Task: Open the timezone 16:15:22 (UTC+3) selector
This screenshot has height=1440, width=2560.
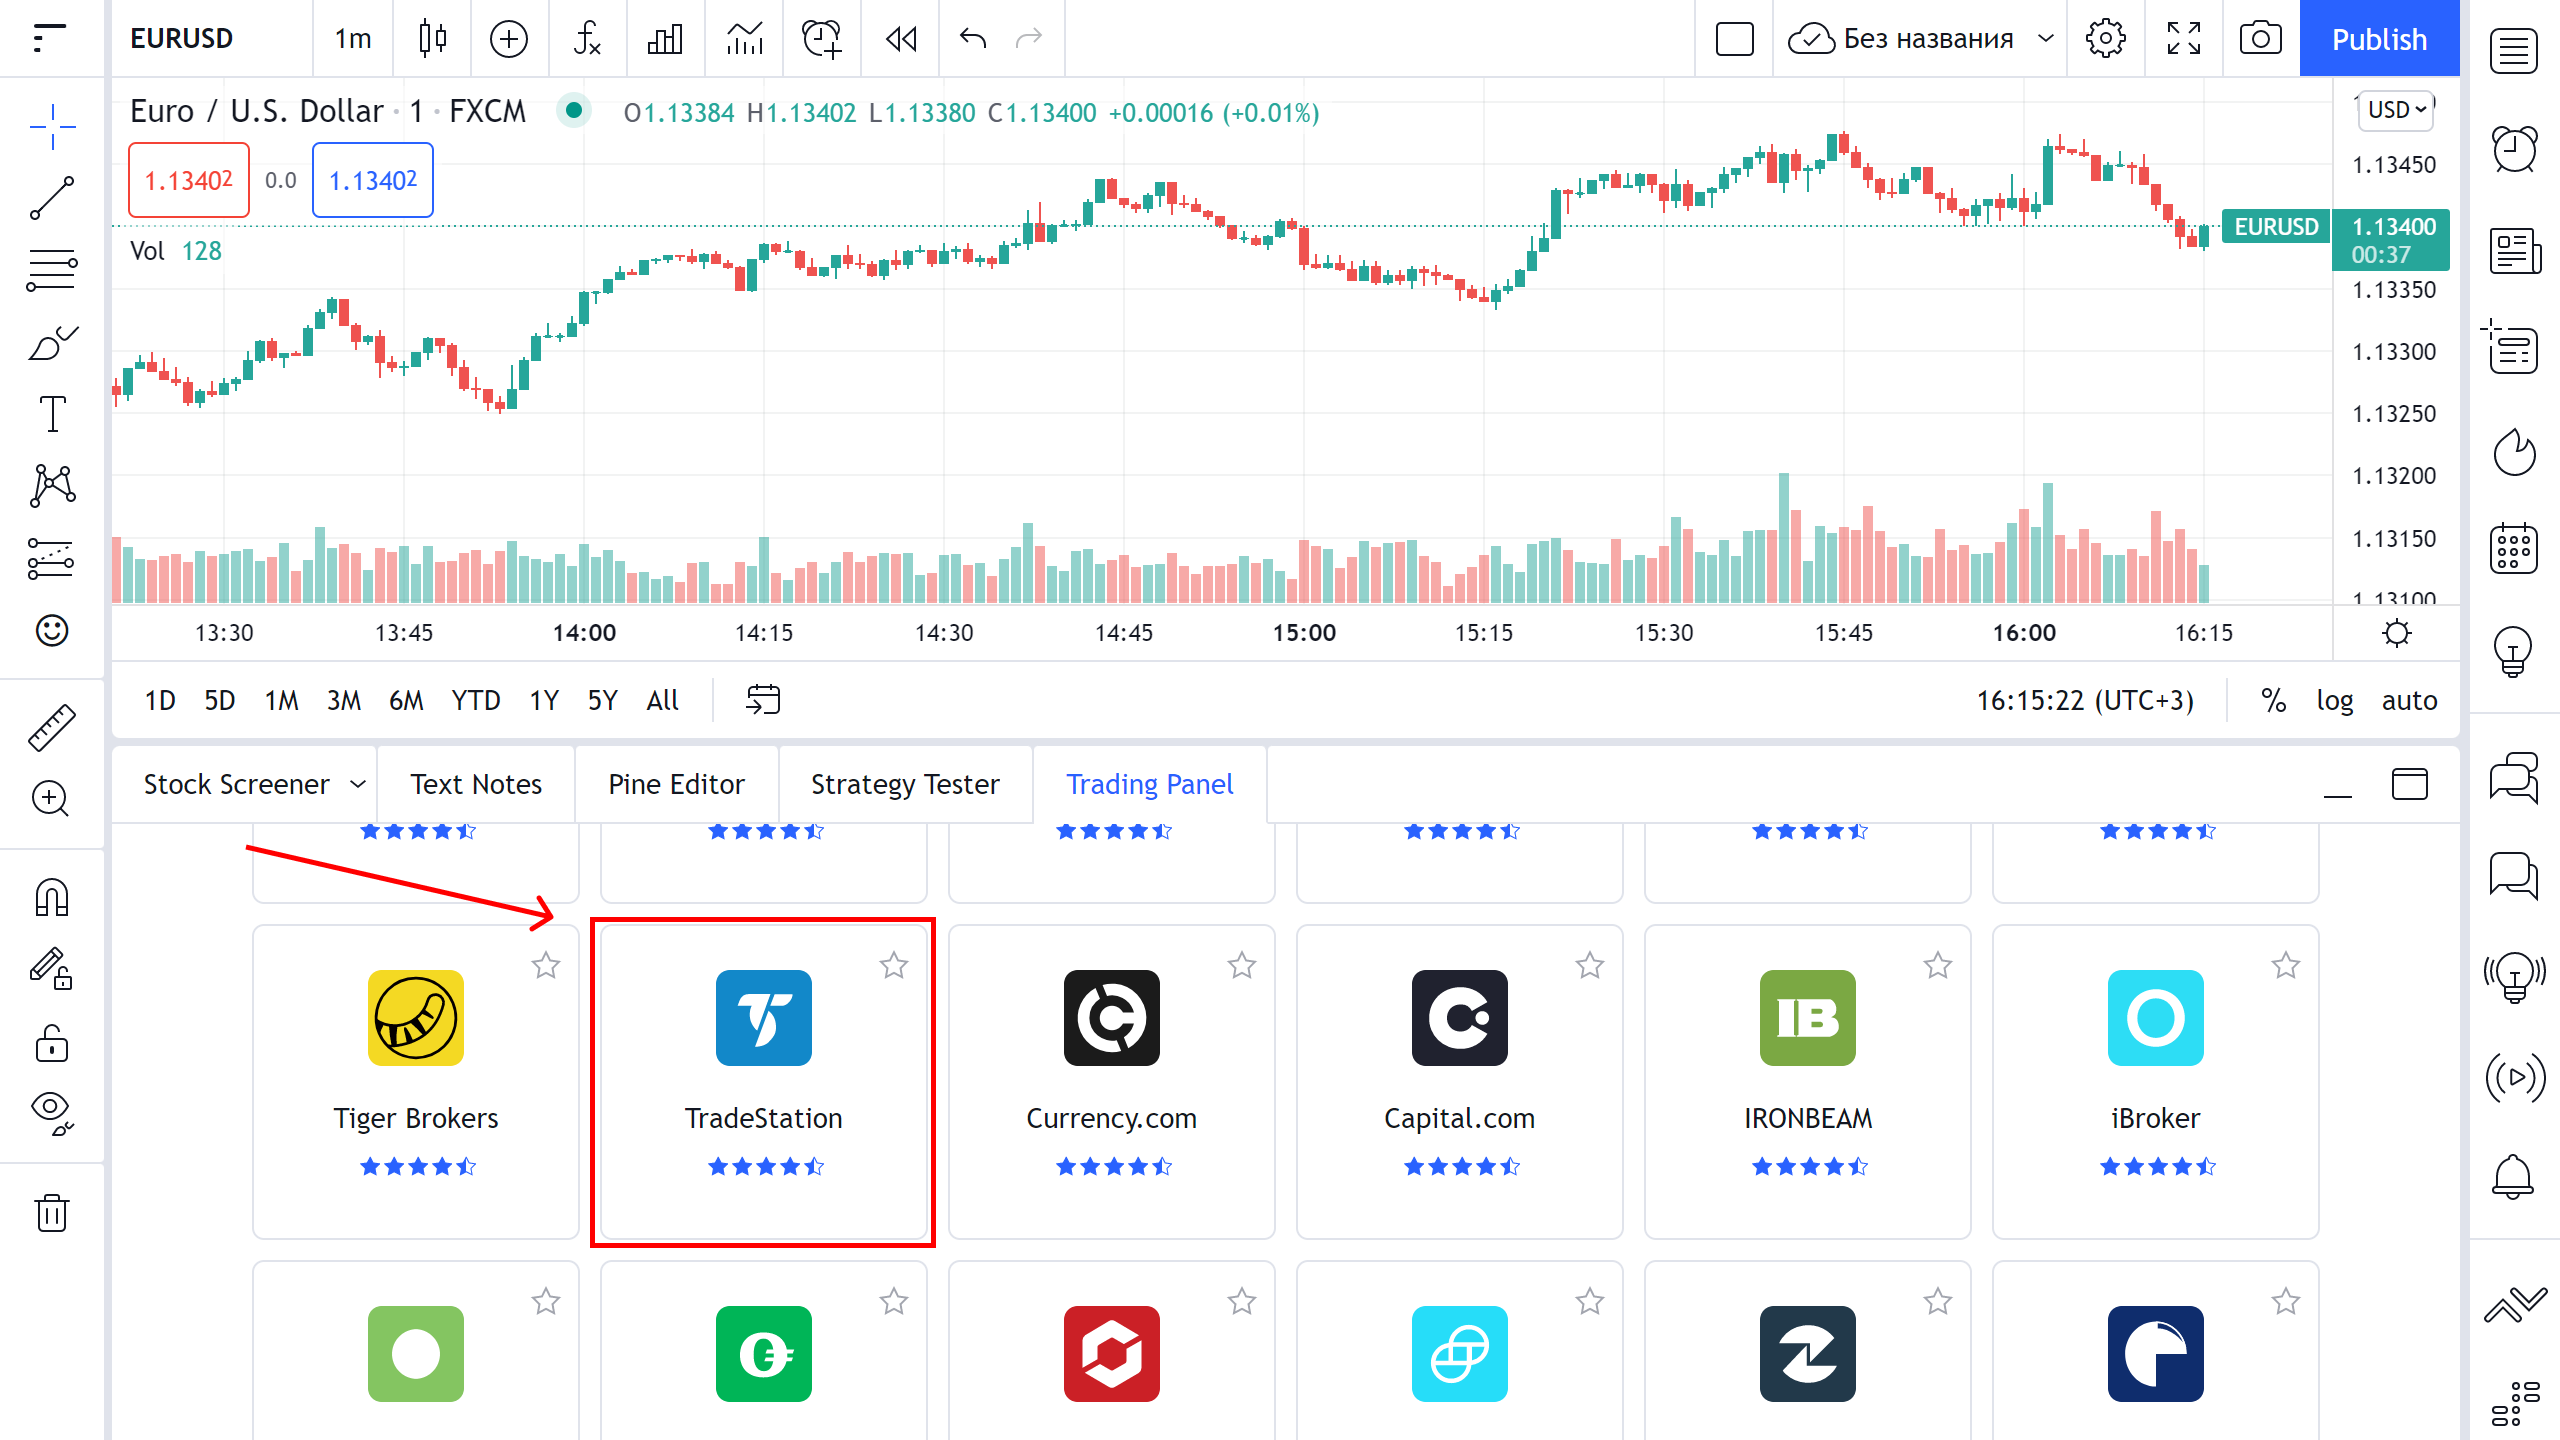Action: pos(2084,700)
